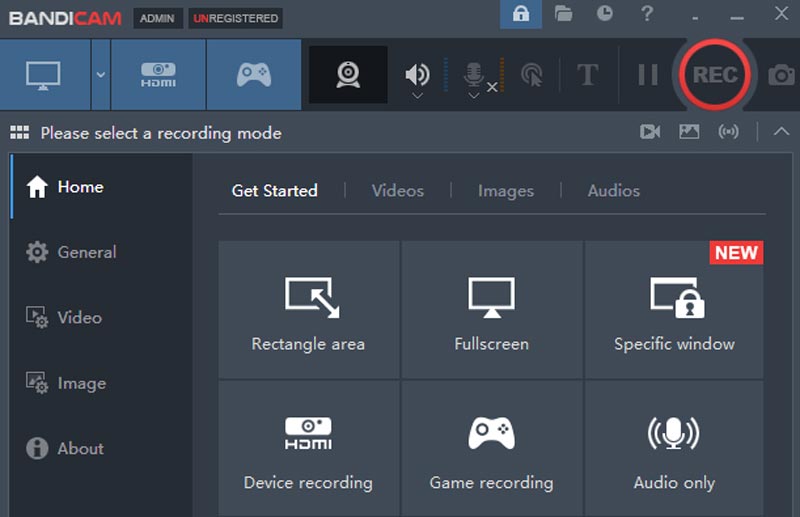800x517 pixels.
Task: Switch to Videos tab
Action: 397,191
